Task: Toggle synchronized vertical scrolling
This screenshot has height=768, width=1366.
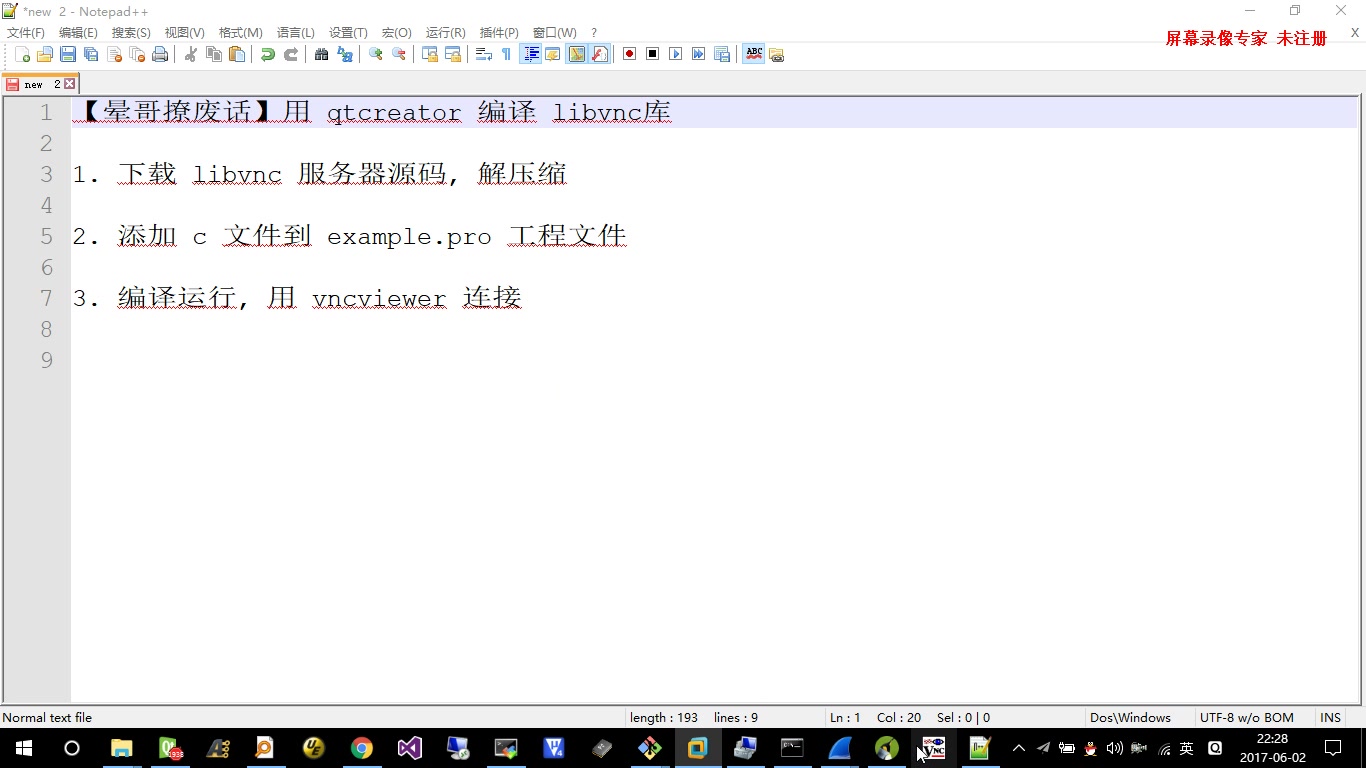Action: pyautogui.click(x=429, y=54)
